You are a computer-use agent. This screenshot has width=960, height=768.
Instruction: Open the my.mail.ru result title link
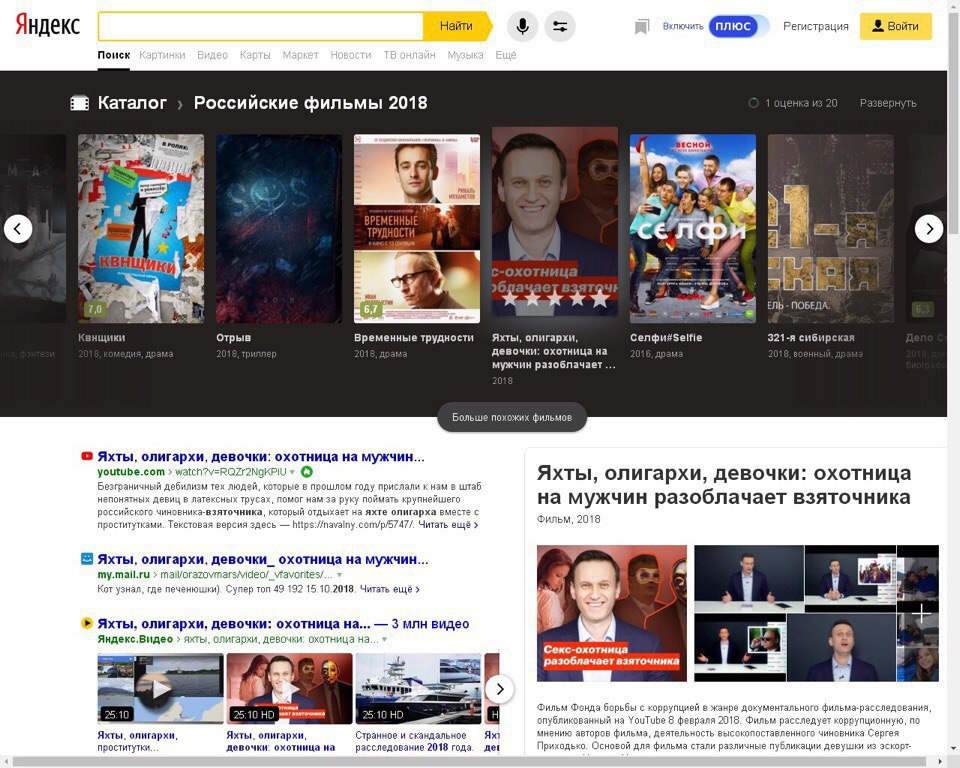pyautogui.click(x=263, y=559)
